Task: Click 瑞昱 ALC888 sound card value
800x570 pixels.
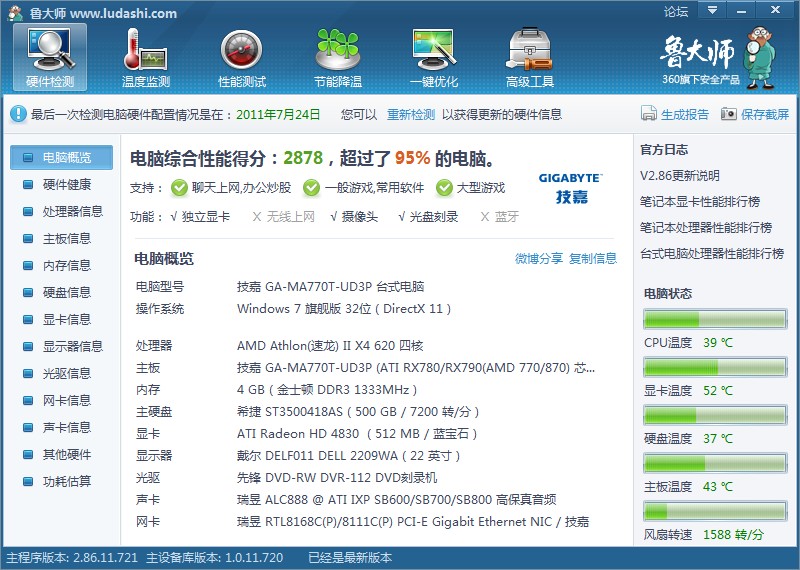Action: tap(396, 500)
